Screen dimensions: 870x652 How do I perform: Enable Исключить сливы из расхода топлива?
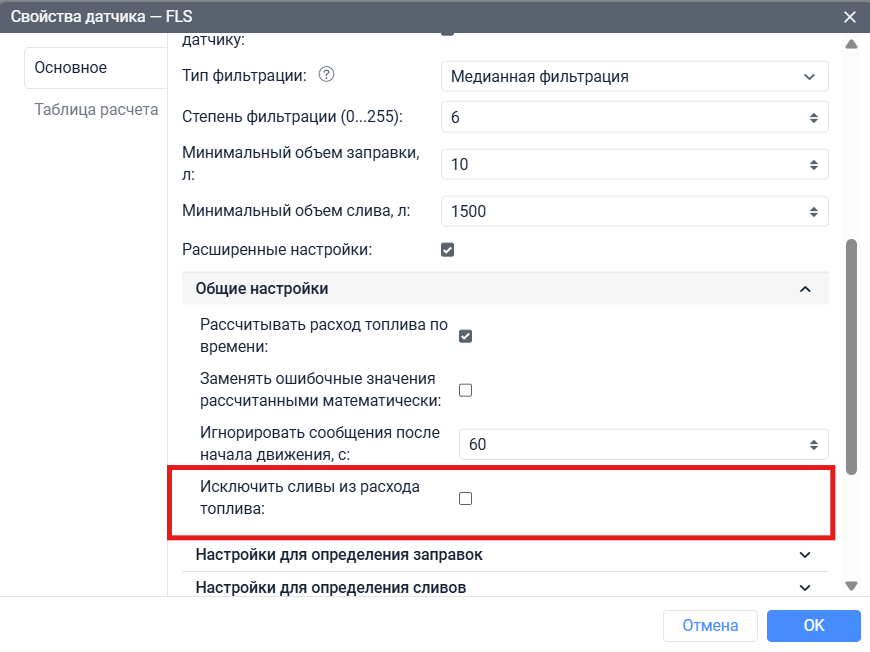[x=465, y=497]
